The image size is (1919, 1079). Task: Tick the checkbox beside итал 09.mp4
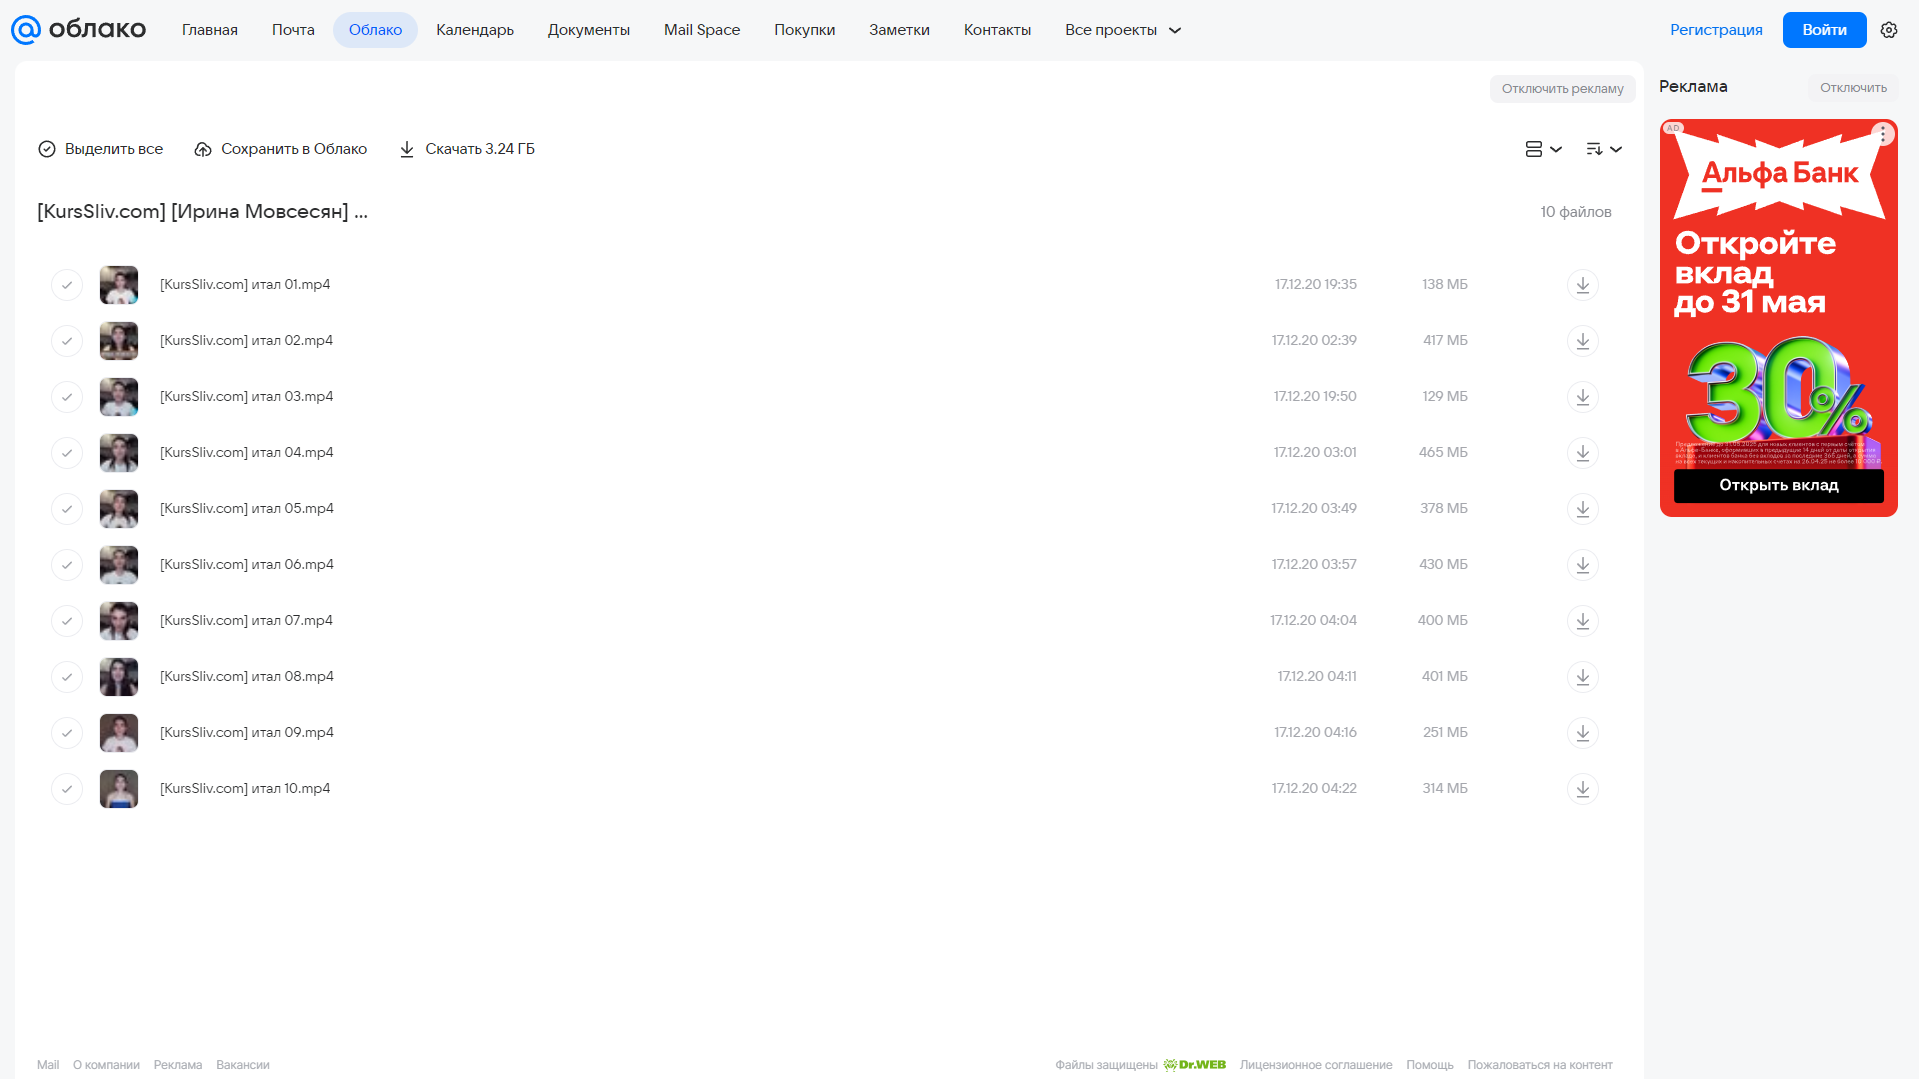[x=67, y=733]
